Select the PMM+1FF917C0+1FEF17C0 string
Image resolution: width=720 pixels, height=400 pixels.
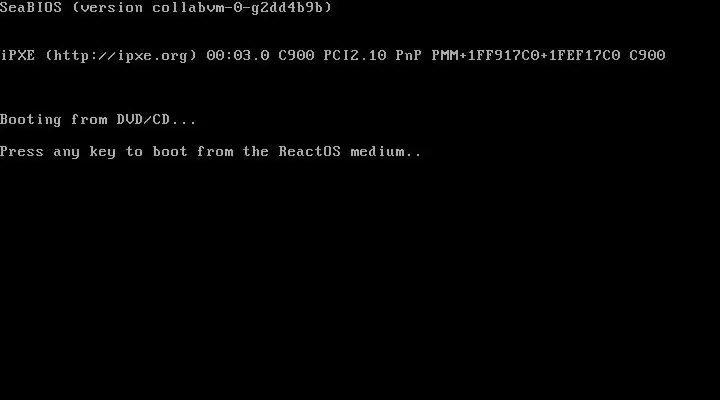[x=526, y=55]
